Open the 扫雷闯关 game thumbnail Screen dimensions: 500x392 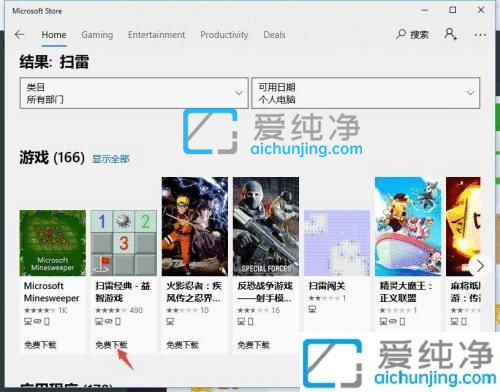coord(337,243)
